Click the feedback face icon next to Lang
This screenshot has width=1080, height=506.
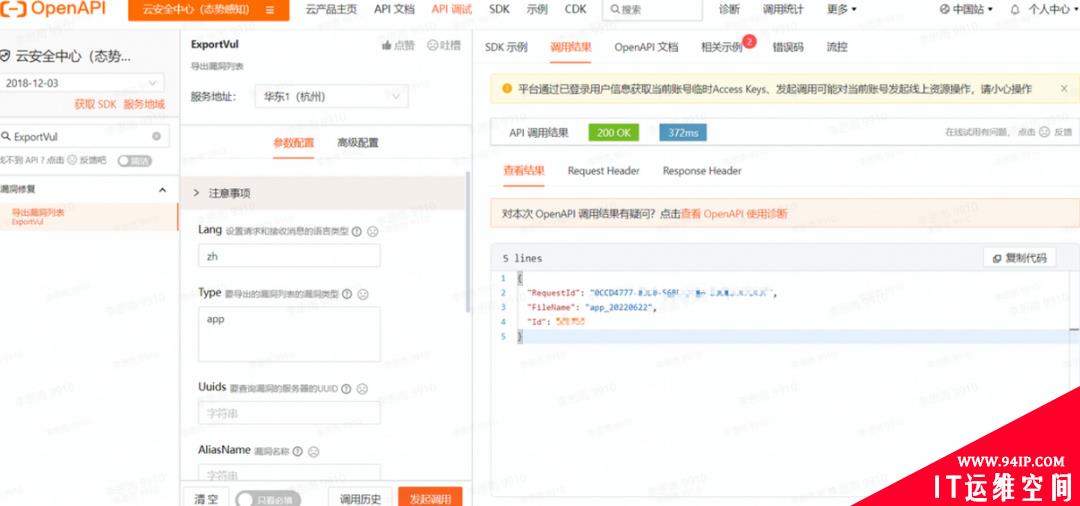pos(373,232)
